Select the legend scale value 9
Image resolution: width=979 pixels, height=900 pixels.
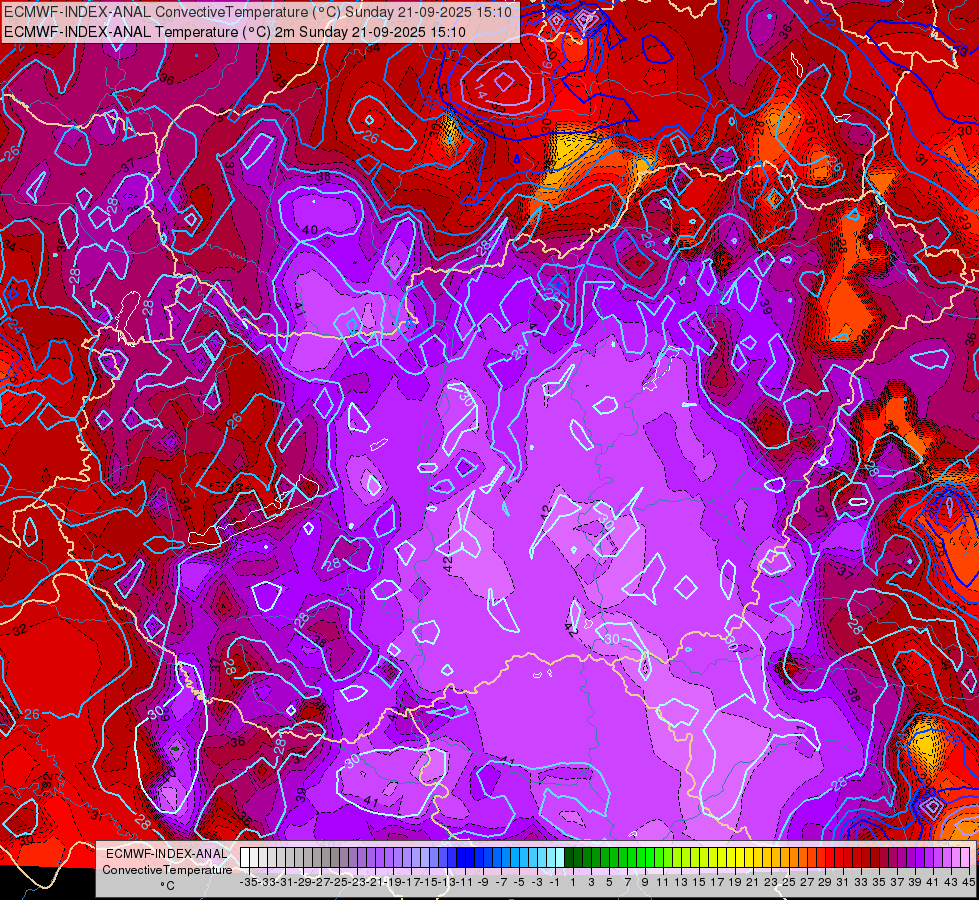(x=645, y=883)
